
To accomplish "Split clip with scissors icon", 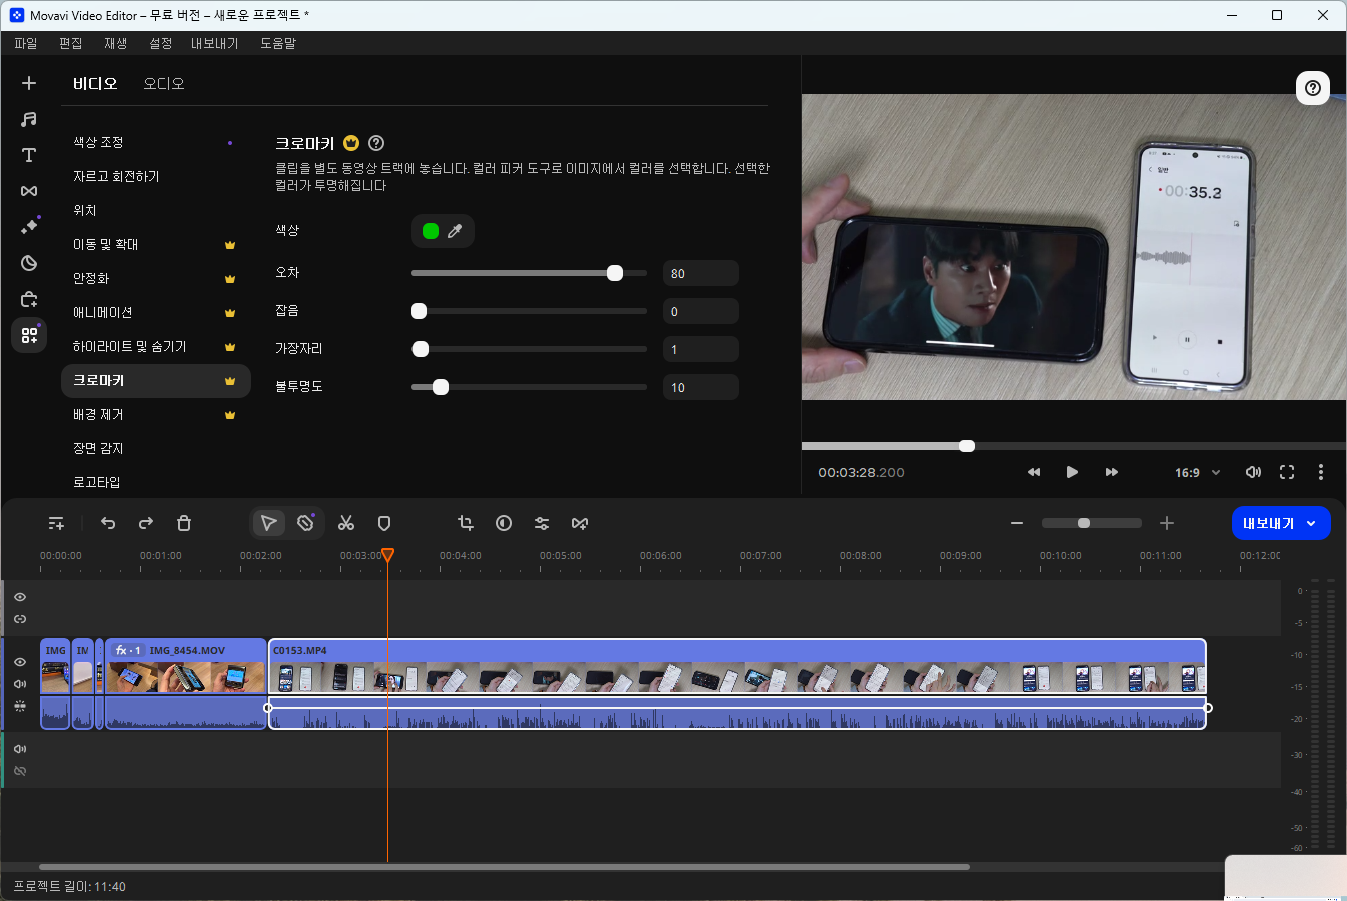I will pyautogui.click(x=346, y=523).
